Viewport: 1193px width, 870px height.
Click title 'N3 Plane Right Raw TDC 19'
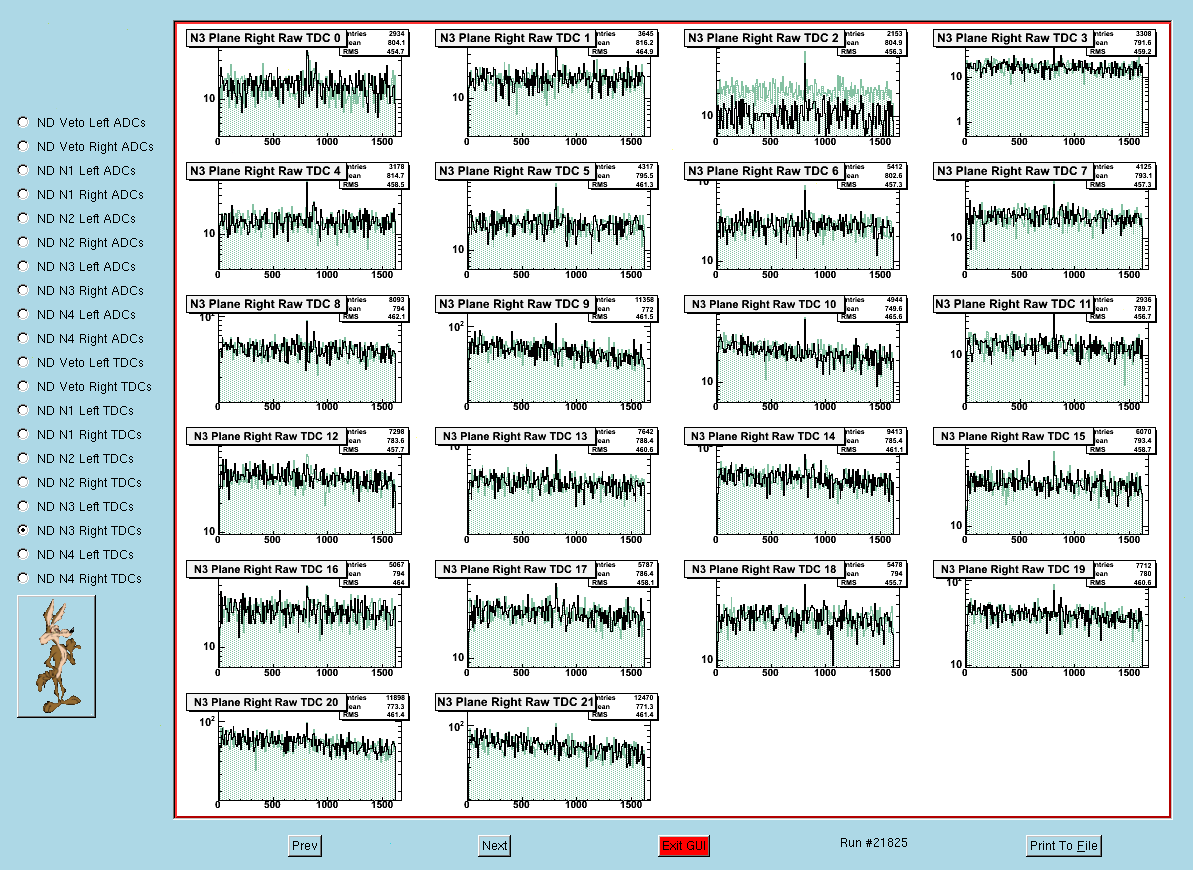(x=1013, y=569)
